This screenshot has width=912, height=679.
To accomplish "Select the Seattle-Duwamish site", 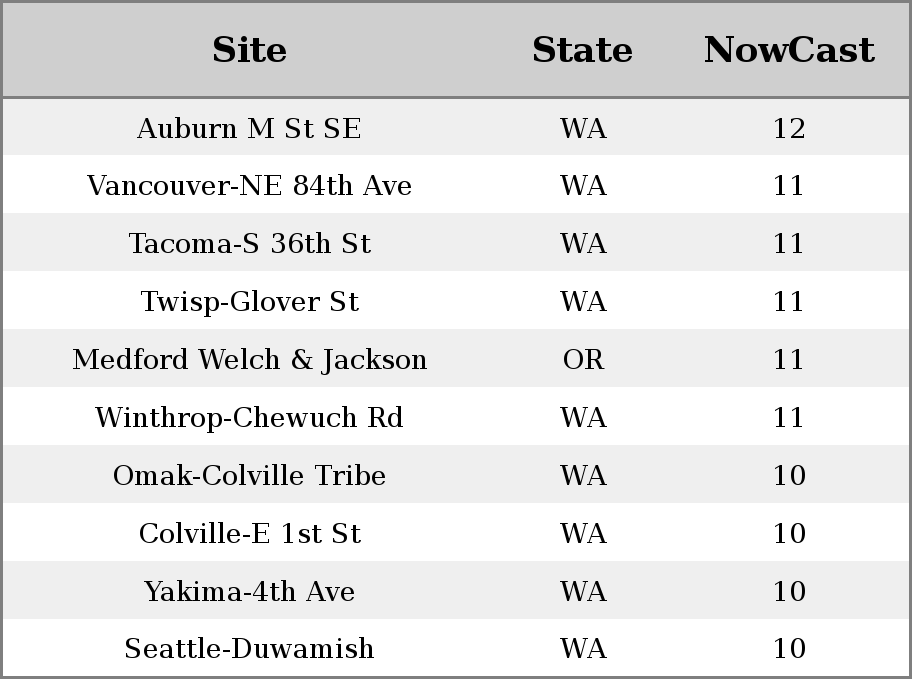I will coord(249,648).
